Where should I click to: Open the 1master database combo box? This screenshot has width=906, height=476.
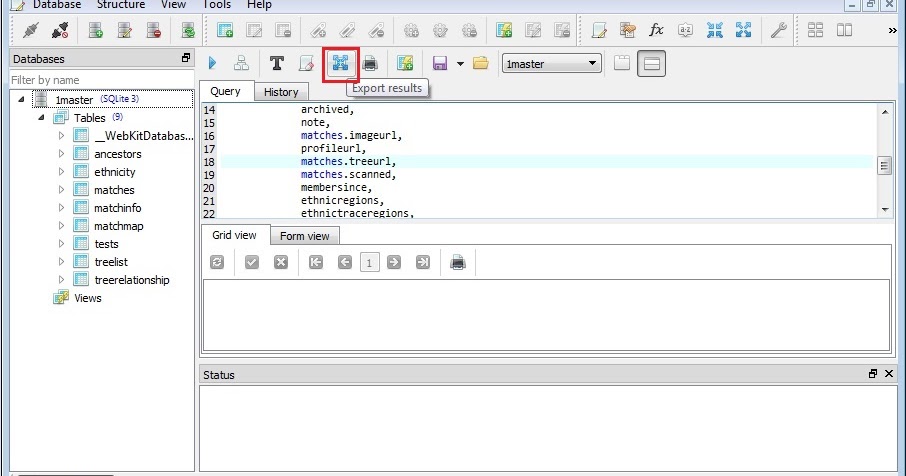coord(551,64)
